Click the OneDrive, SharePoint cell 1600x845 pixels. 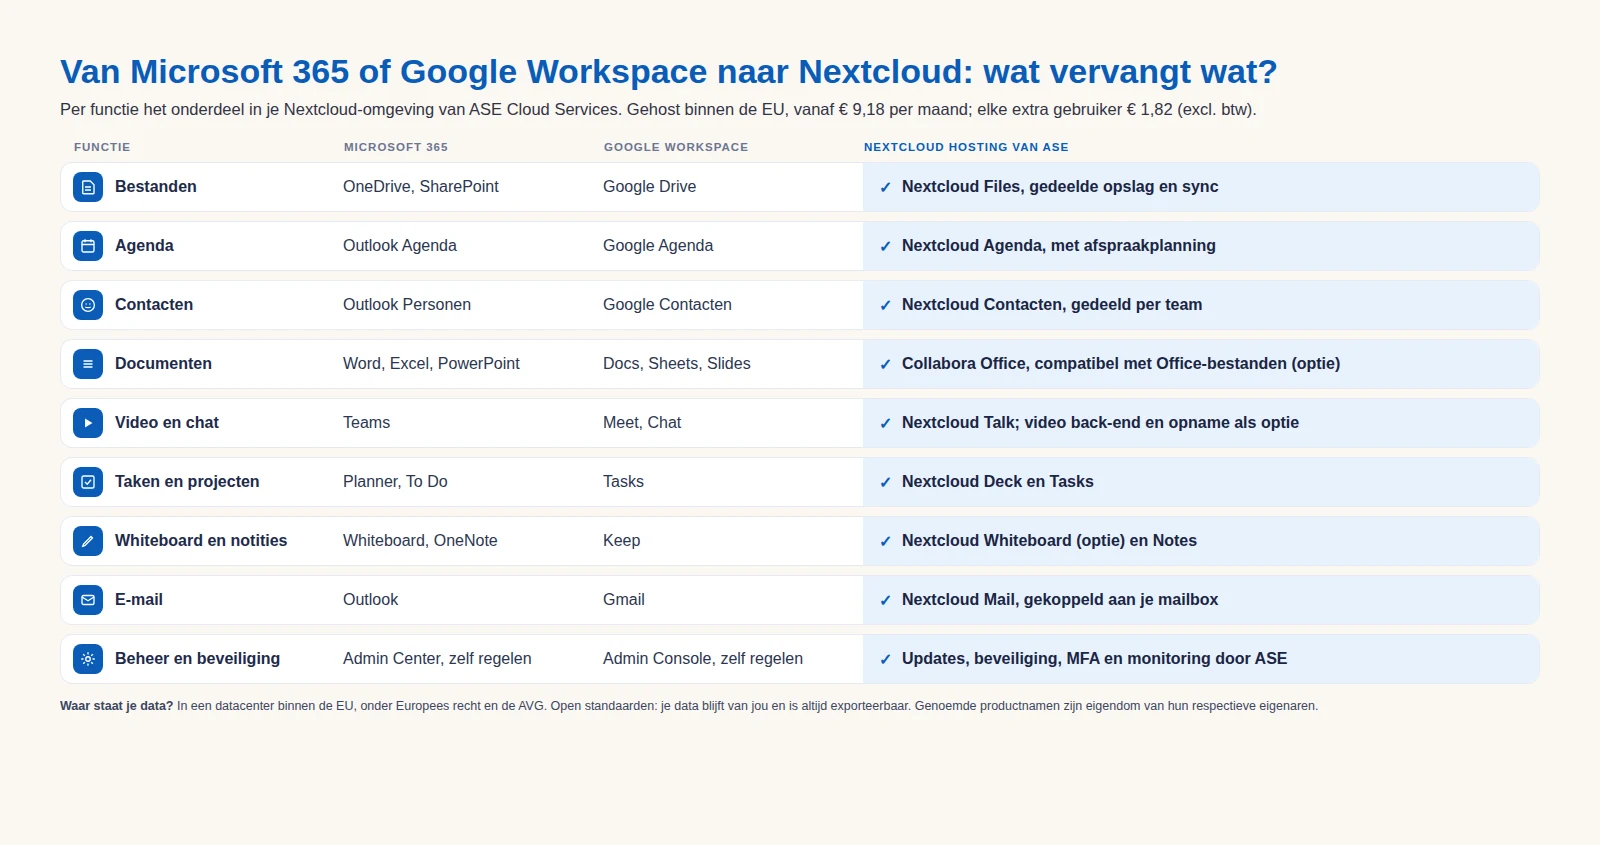coord(421,187)
